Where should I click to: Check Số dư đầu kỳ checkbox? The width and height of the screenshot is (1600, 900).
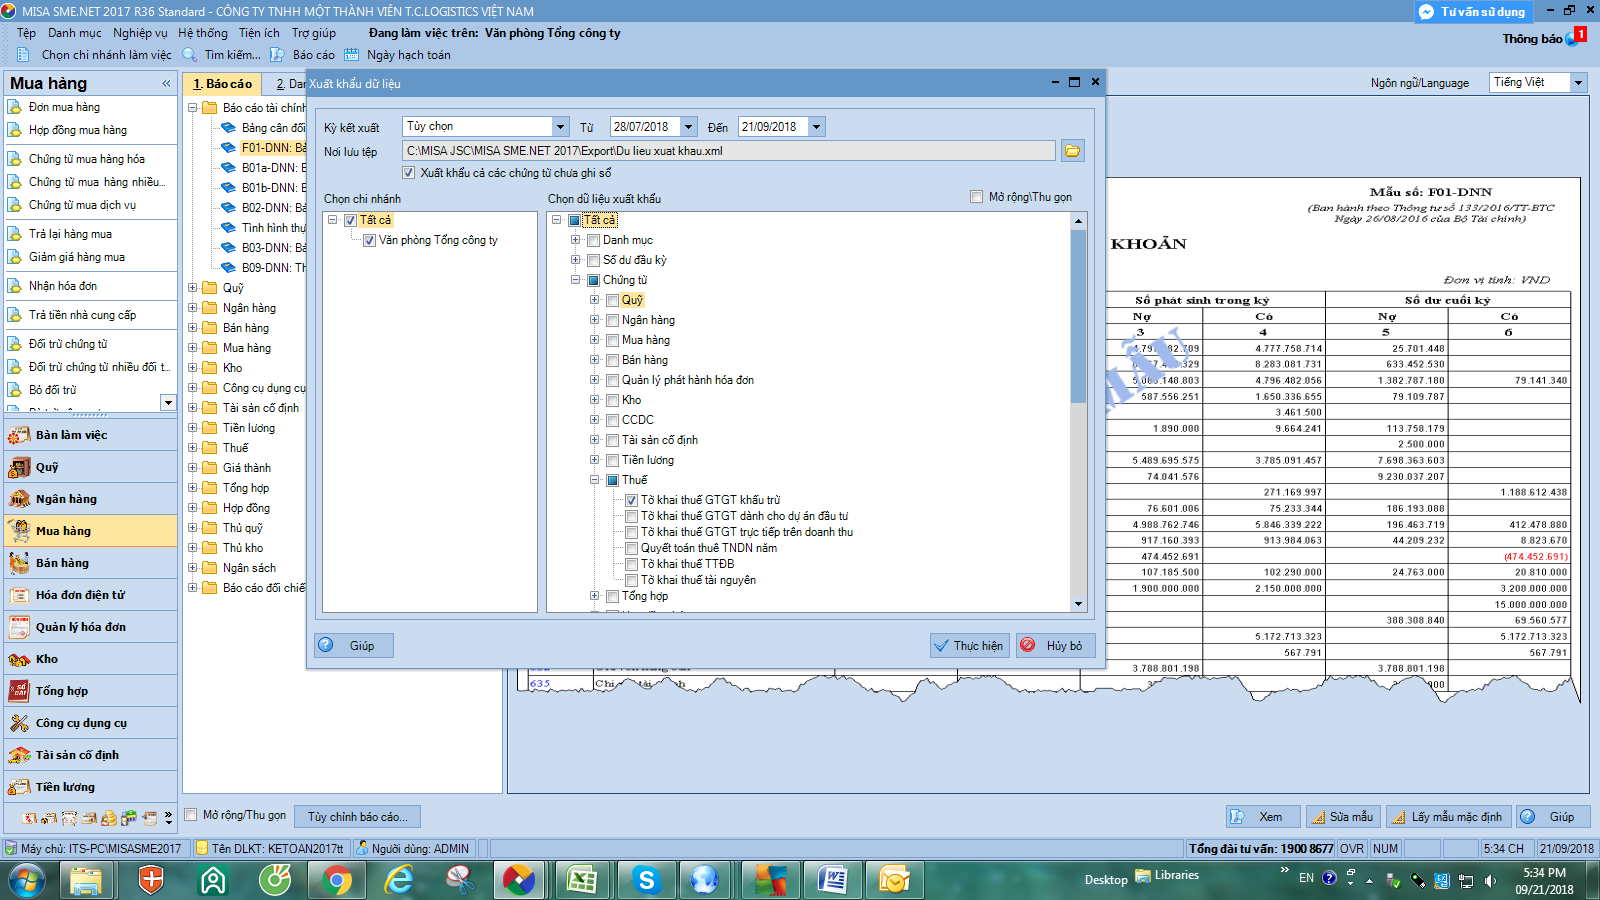(x=594, y=260)
